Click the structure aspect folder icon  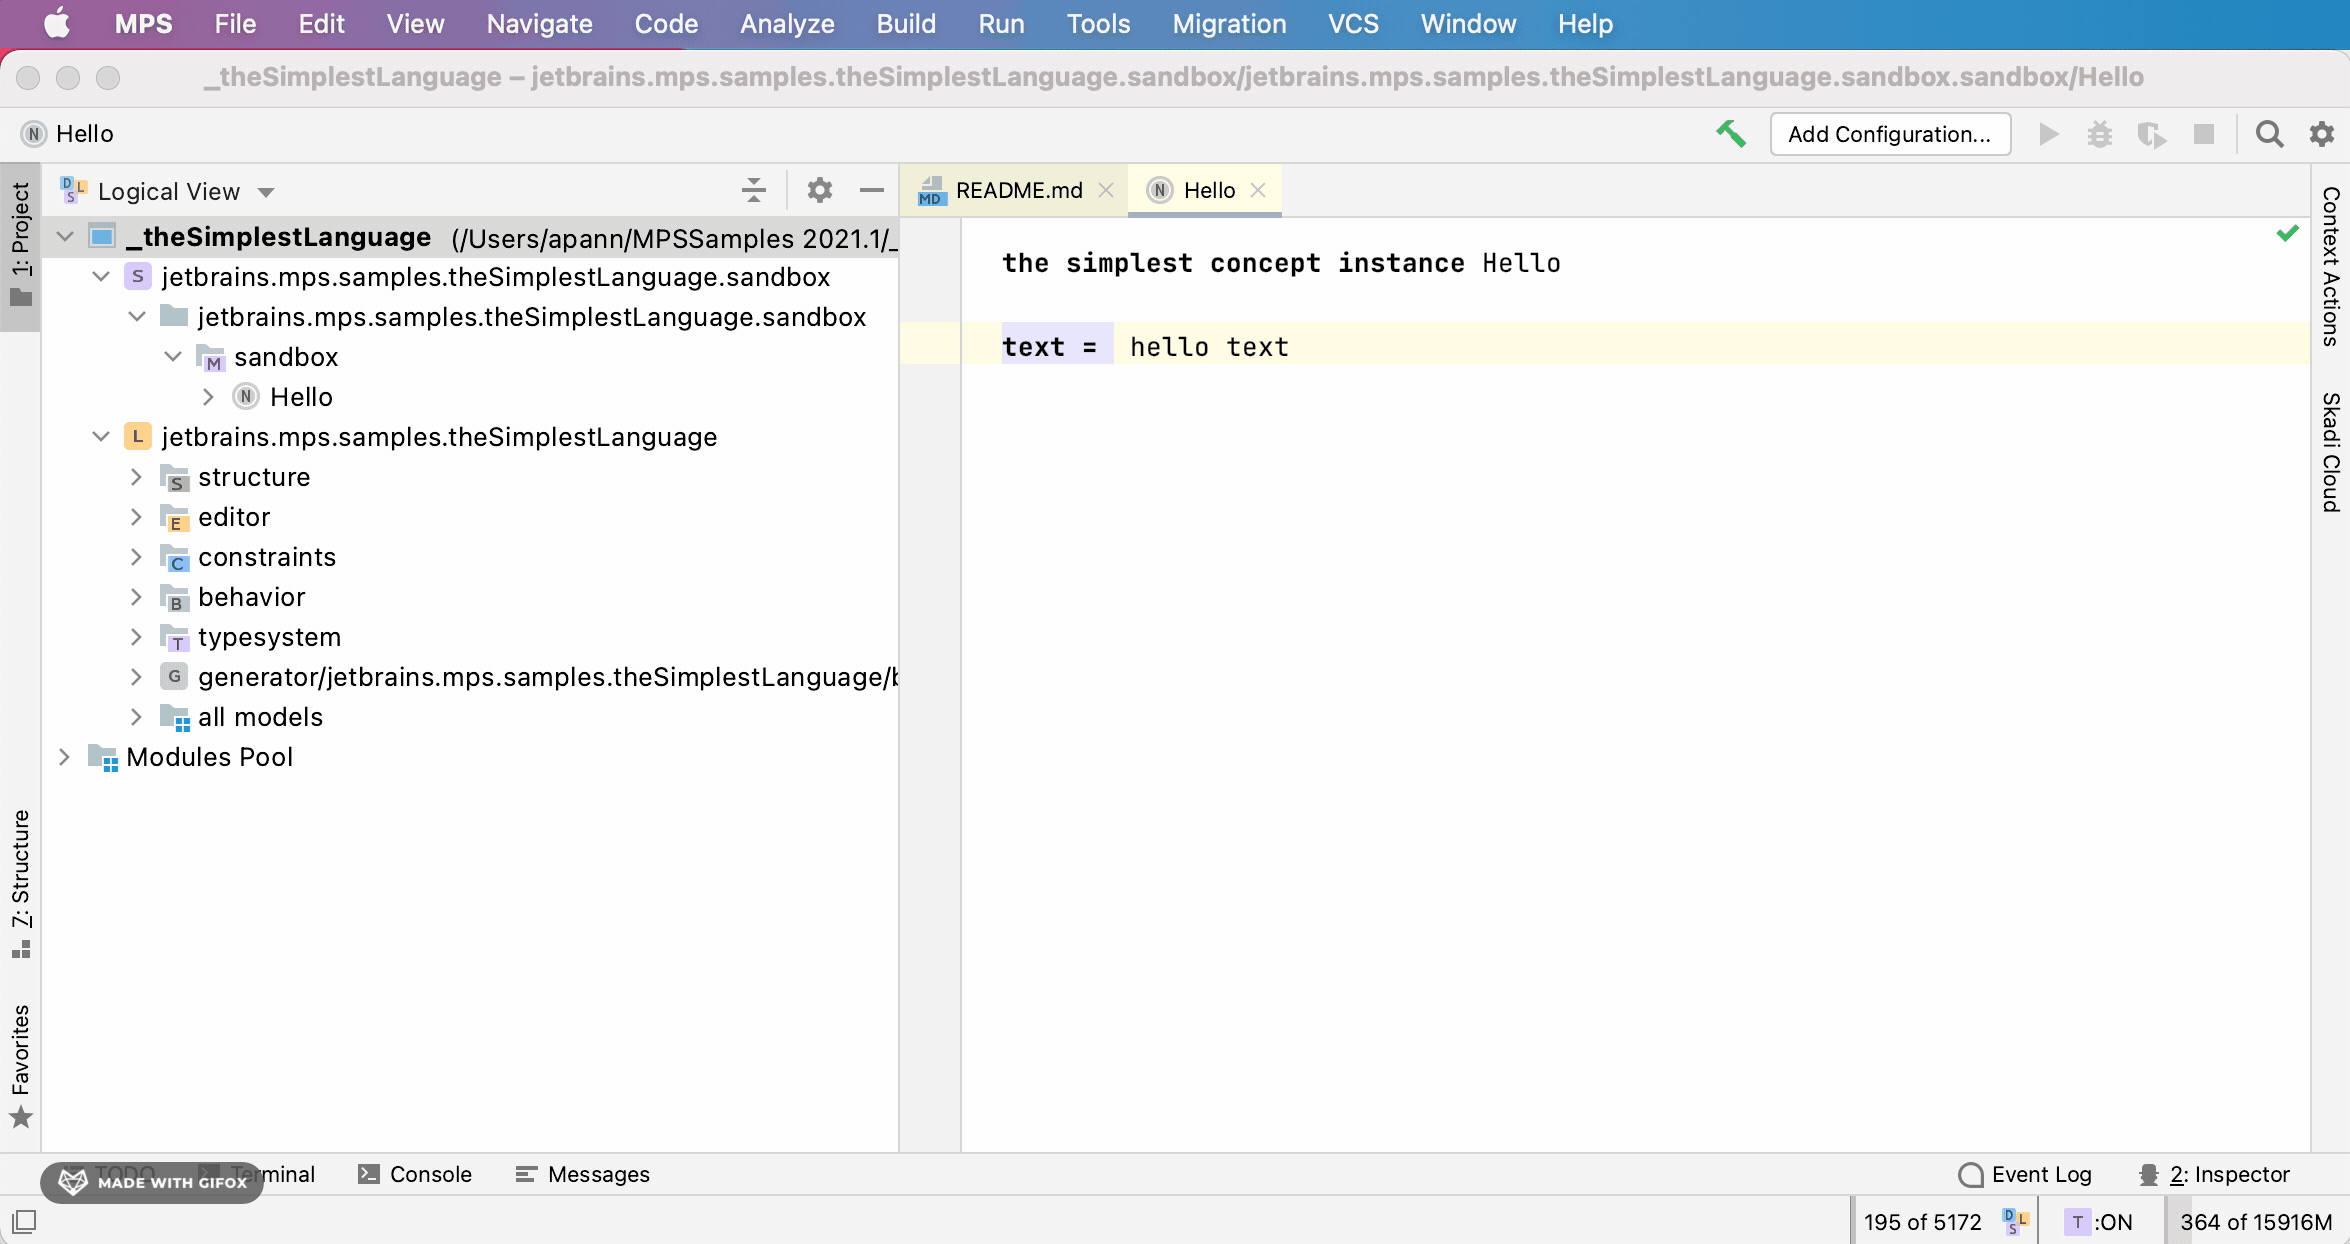tap(174, 477)
